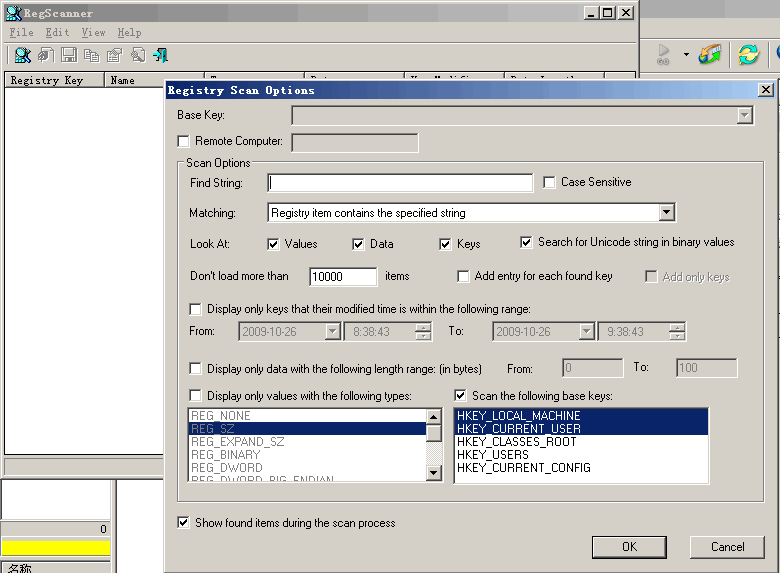Click the floppy disk save icon in RegScanner
This screenshot has height=573, width=780.
point(69,55)
